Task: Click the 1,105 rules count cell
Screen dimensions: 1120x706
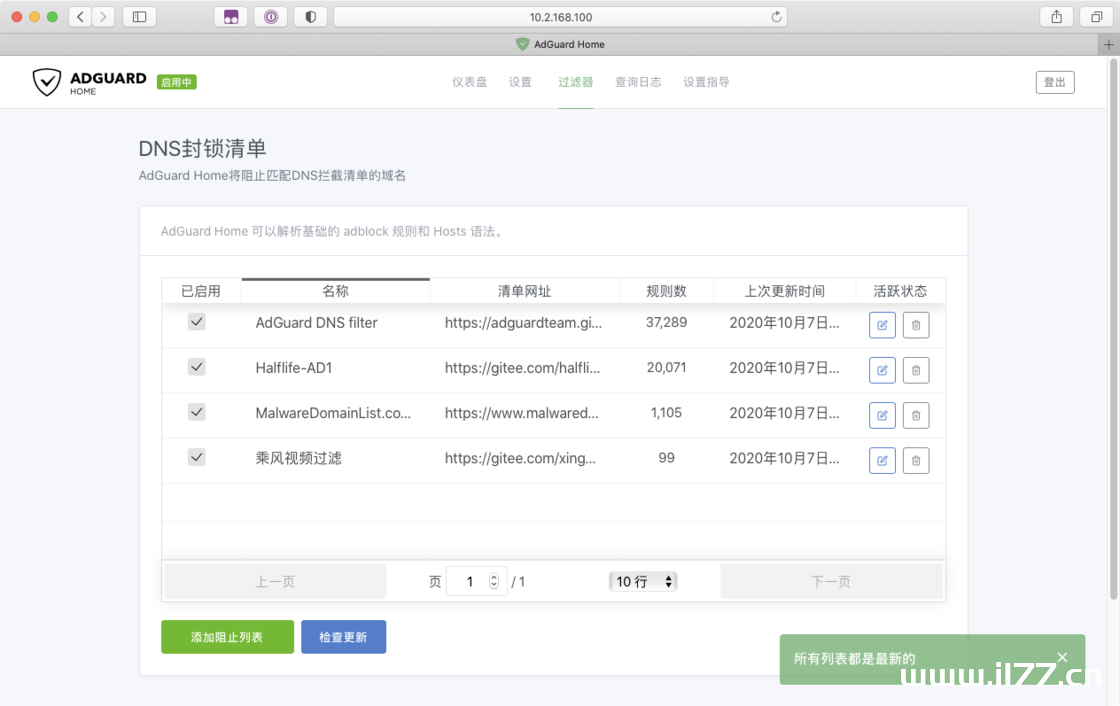Action: click(x=666, y=412)
